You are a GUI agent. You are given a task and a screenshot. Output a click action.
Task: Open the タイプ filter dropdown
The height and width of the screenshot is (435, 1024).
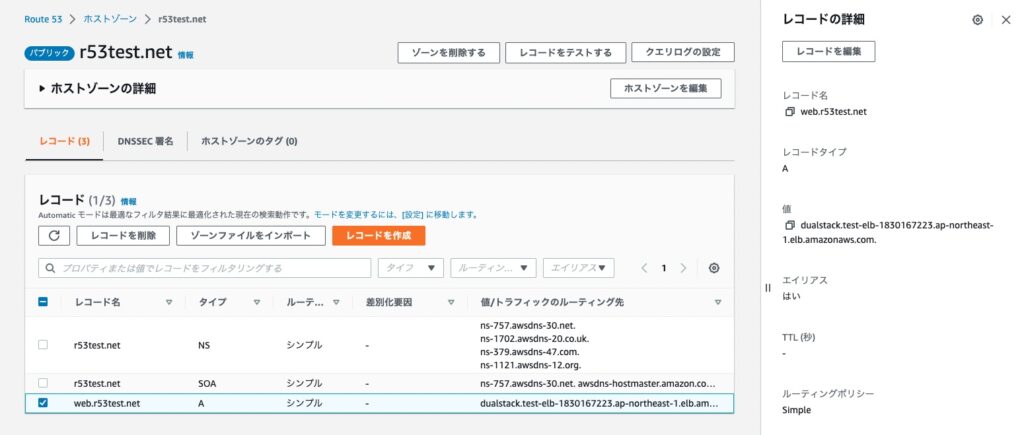(x=411, y=268)
